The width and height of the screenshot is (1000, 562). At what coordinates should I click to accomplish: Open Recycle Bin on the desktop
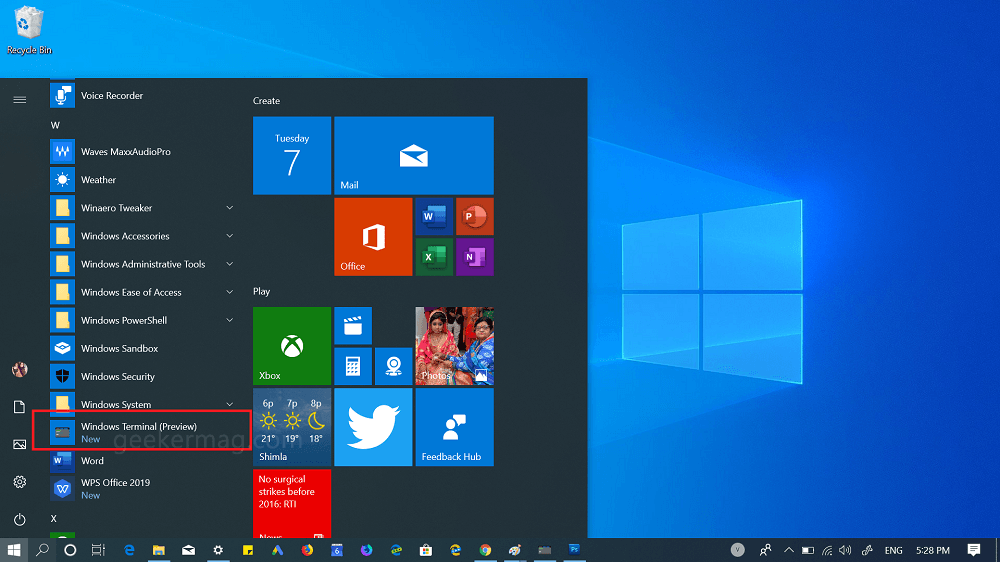pos(29,30)
